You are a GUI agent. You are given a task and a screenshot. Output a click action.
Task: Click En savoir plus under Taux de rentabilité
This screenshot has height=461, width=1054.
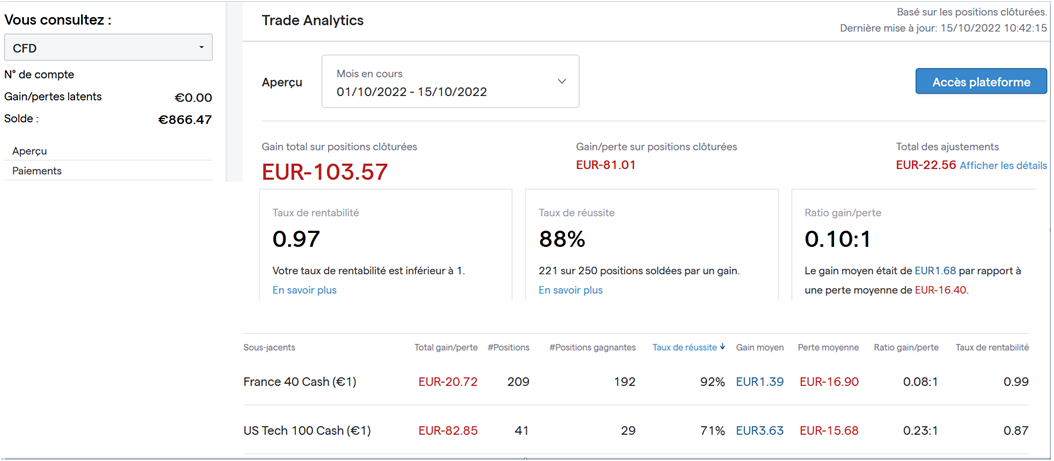(x=304, y=290)
